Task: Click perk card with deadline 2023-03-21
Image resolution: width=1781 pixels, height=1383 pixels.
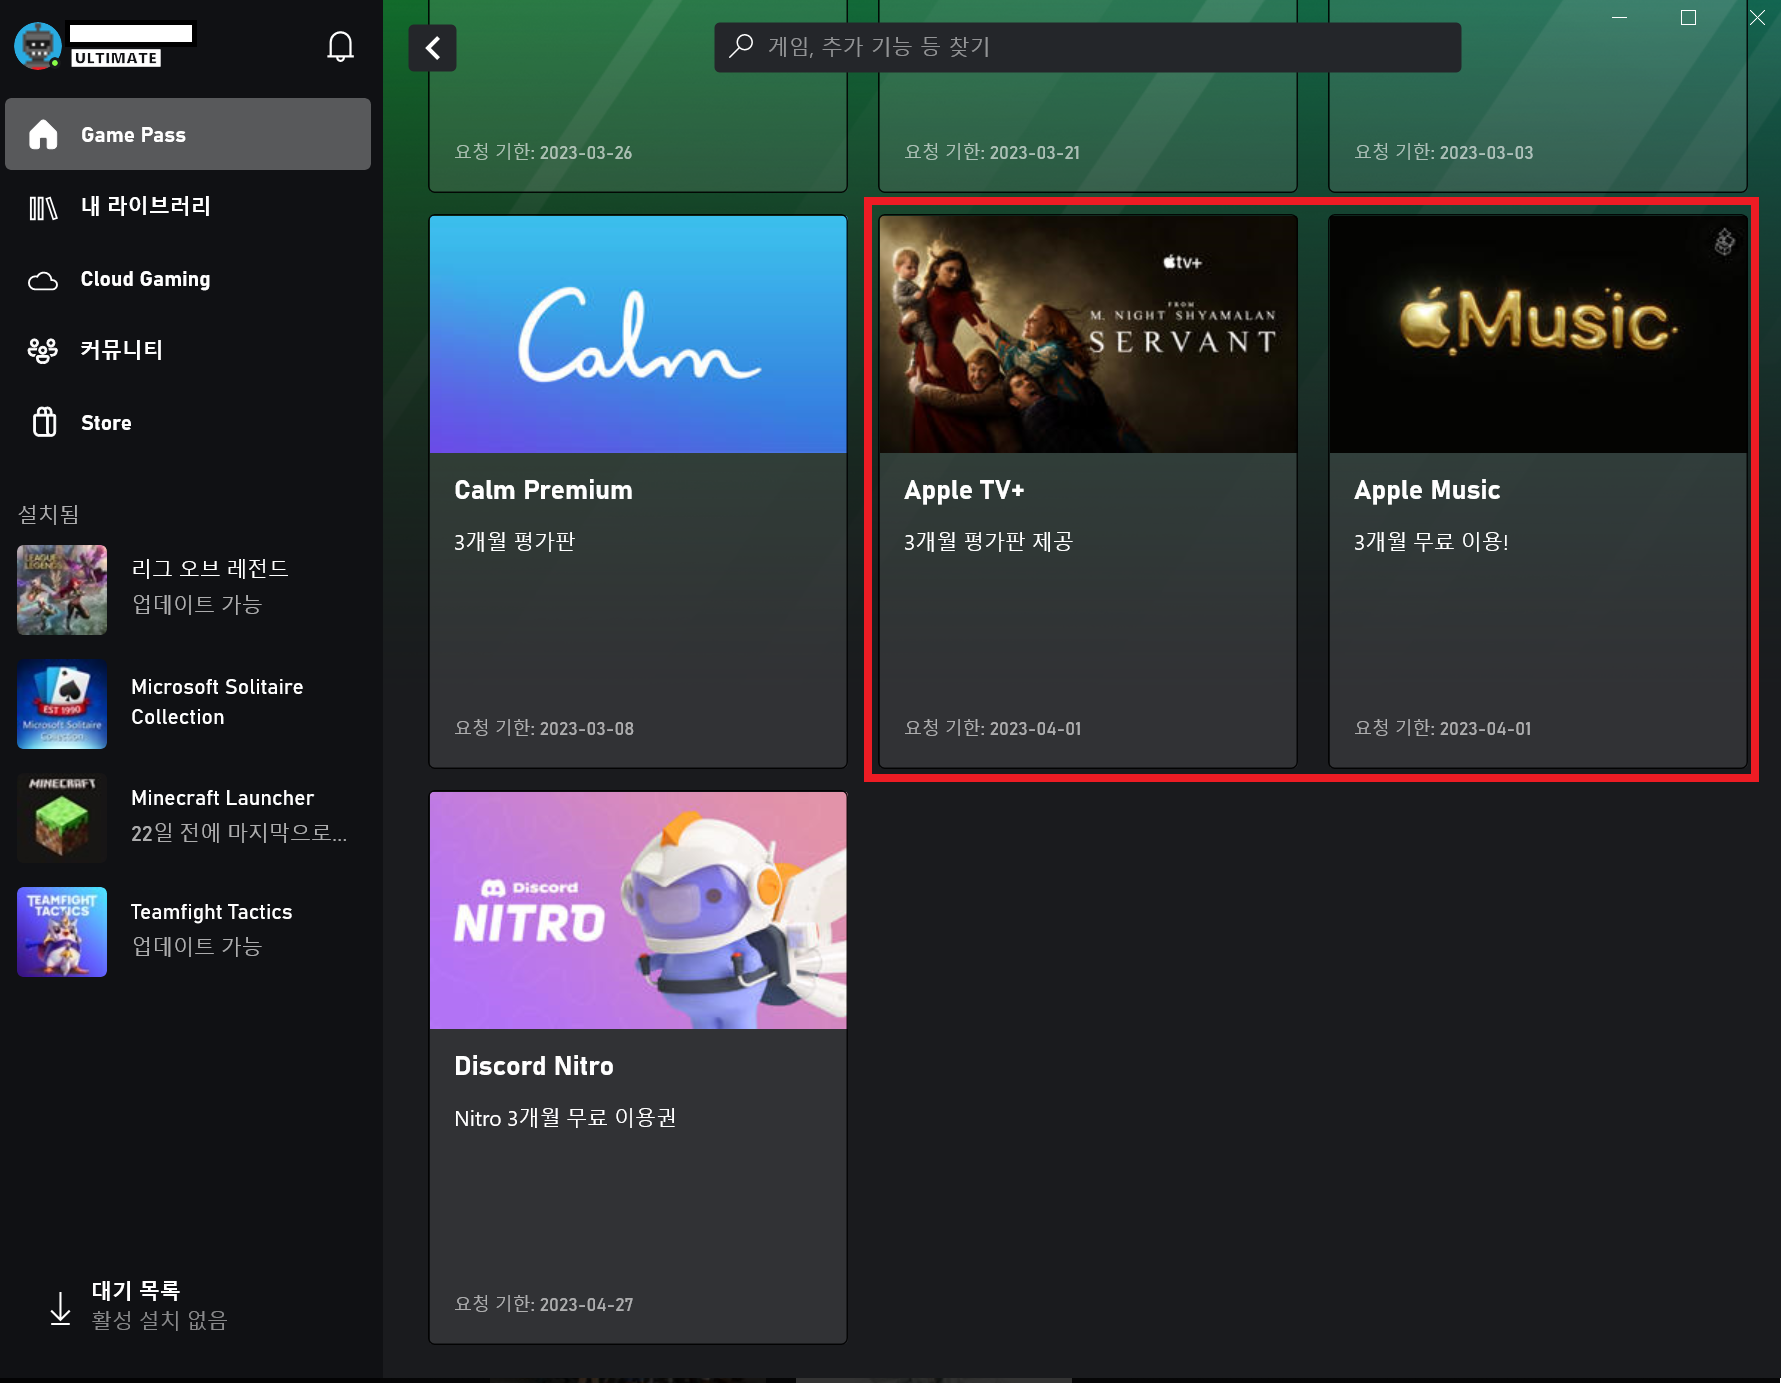Action: pos(1088,96)
